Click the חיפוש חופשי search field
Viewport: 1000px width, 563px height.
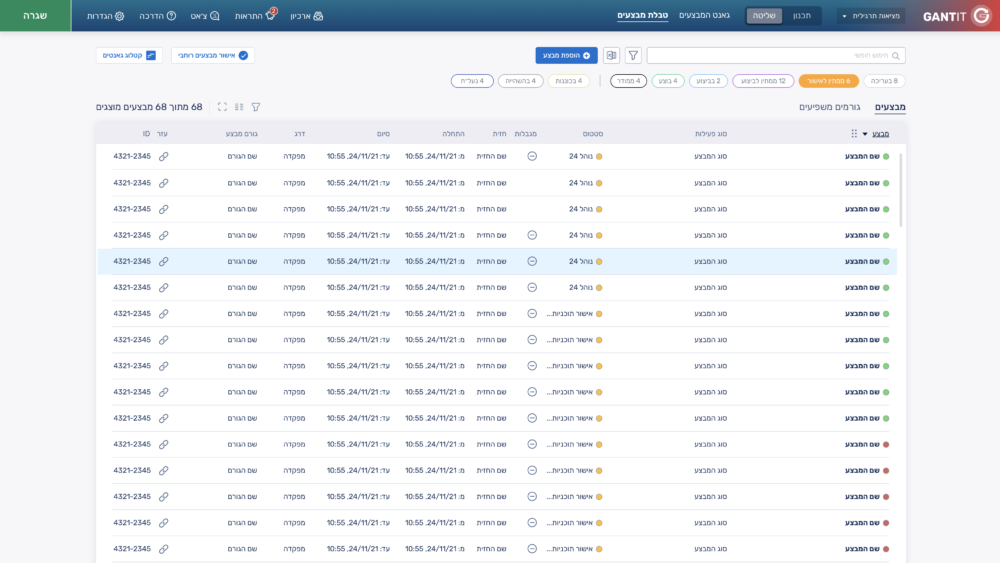[776, 55]
